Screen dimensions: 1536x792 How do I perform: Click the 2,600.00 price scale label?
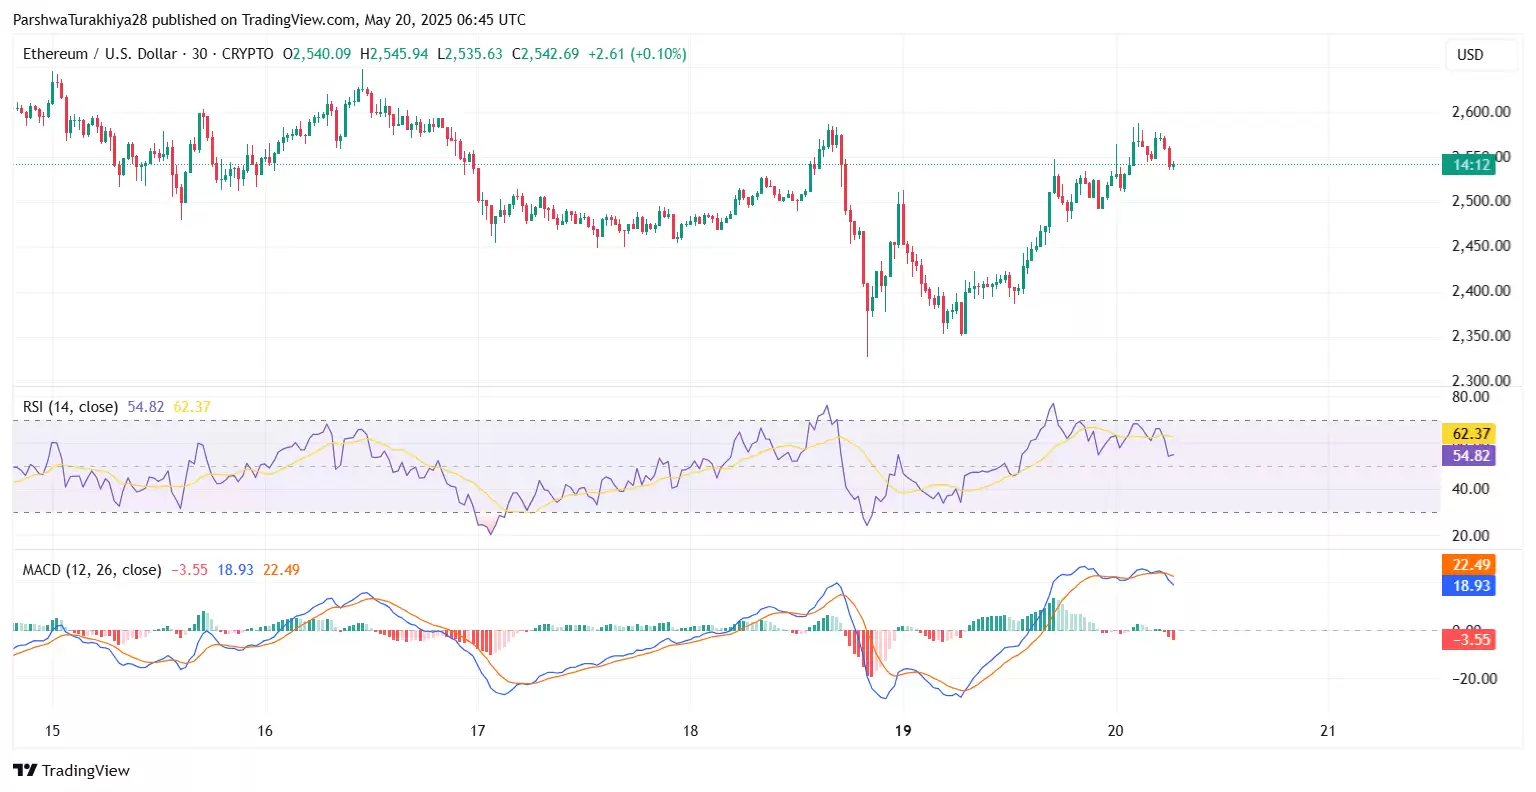tap(1480, 112)
